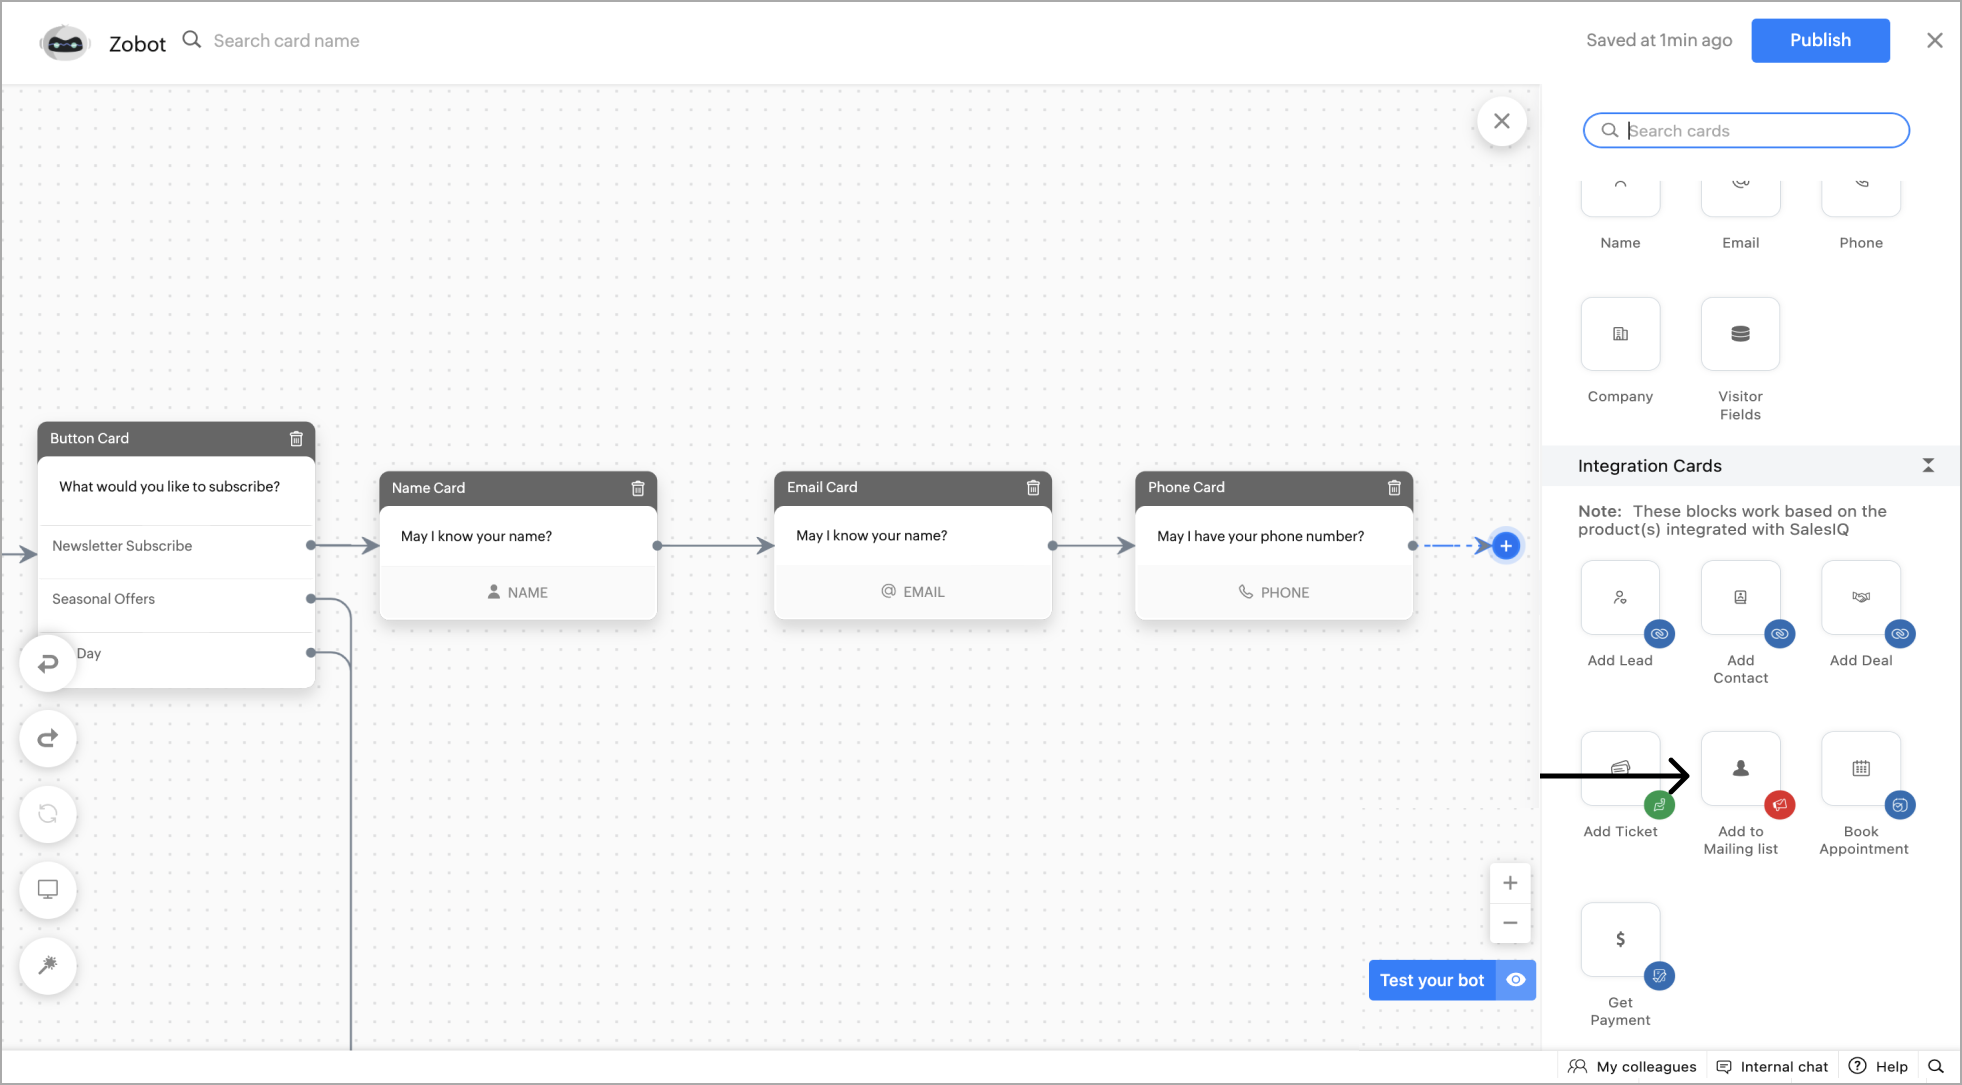The image size is (1962, 1085).
Task: Click the undo arrow button
Action: (x=48, y=663)
